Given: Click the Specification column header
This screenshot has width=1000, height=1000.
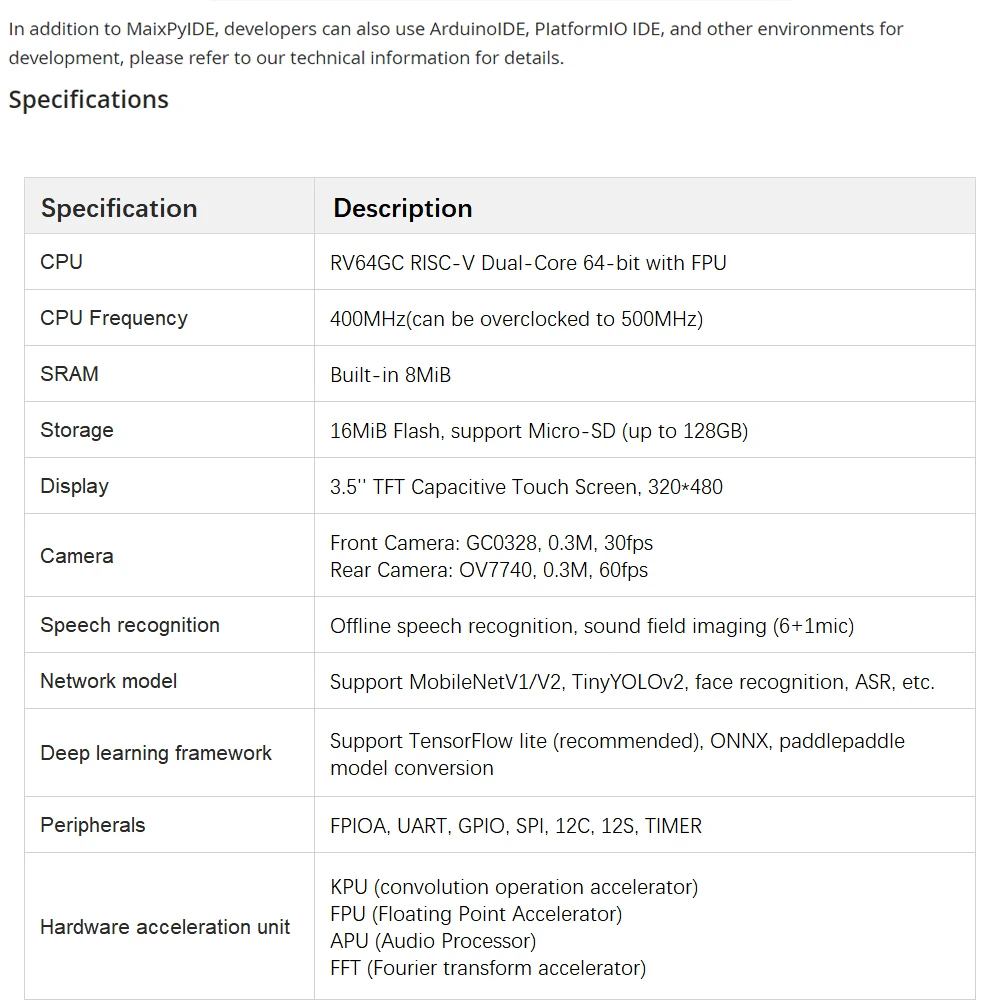Looking at the screenshot, I should click(x=119, y=208).
